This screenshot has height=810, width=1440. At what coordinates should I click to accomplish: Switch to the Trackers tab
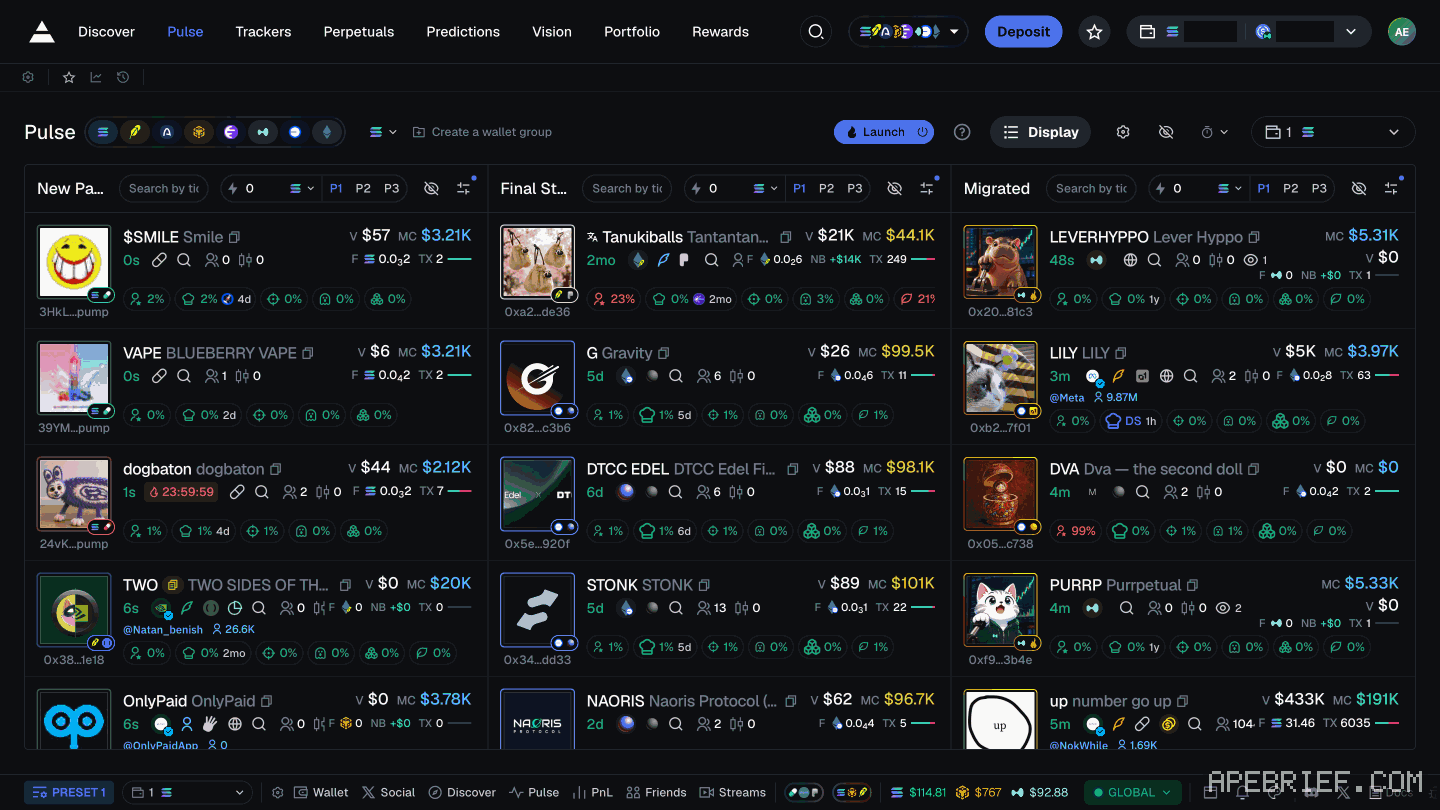tap(263, 32)
